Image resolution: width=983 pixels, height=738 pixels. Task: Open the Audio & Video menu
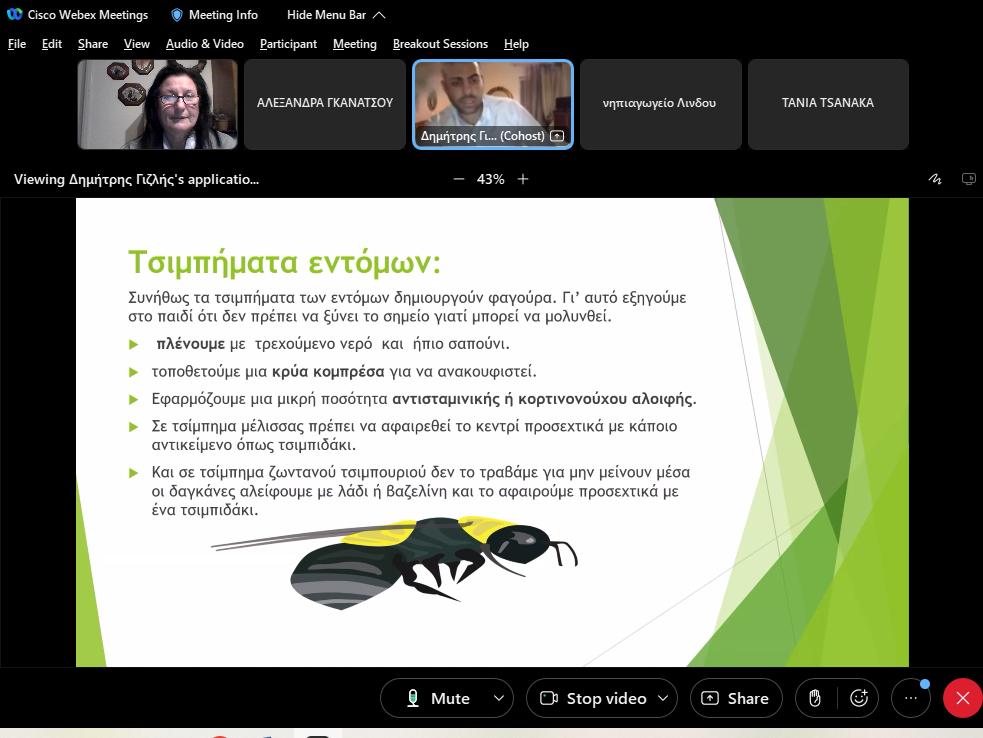pyautogui.click(x=204, y=44)
